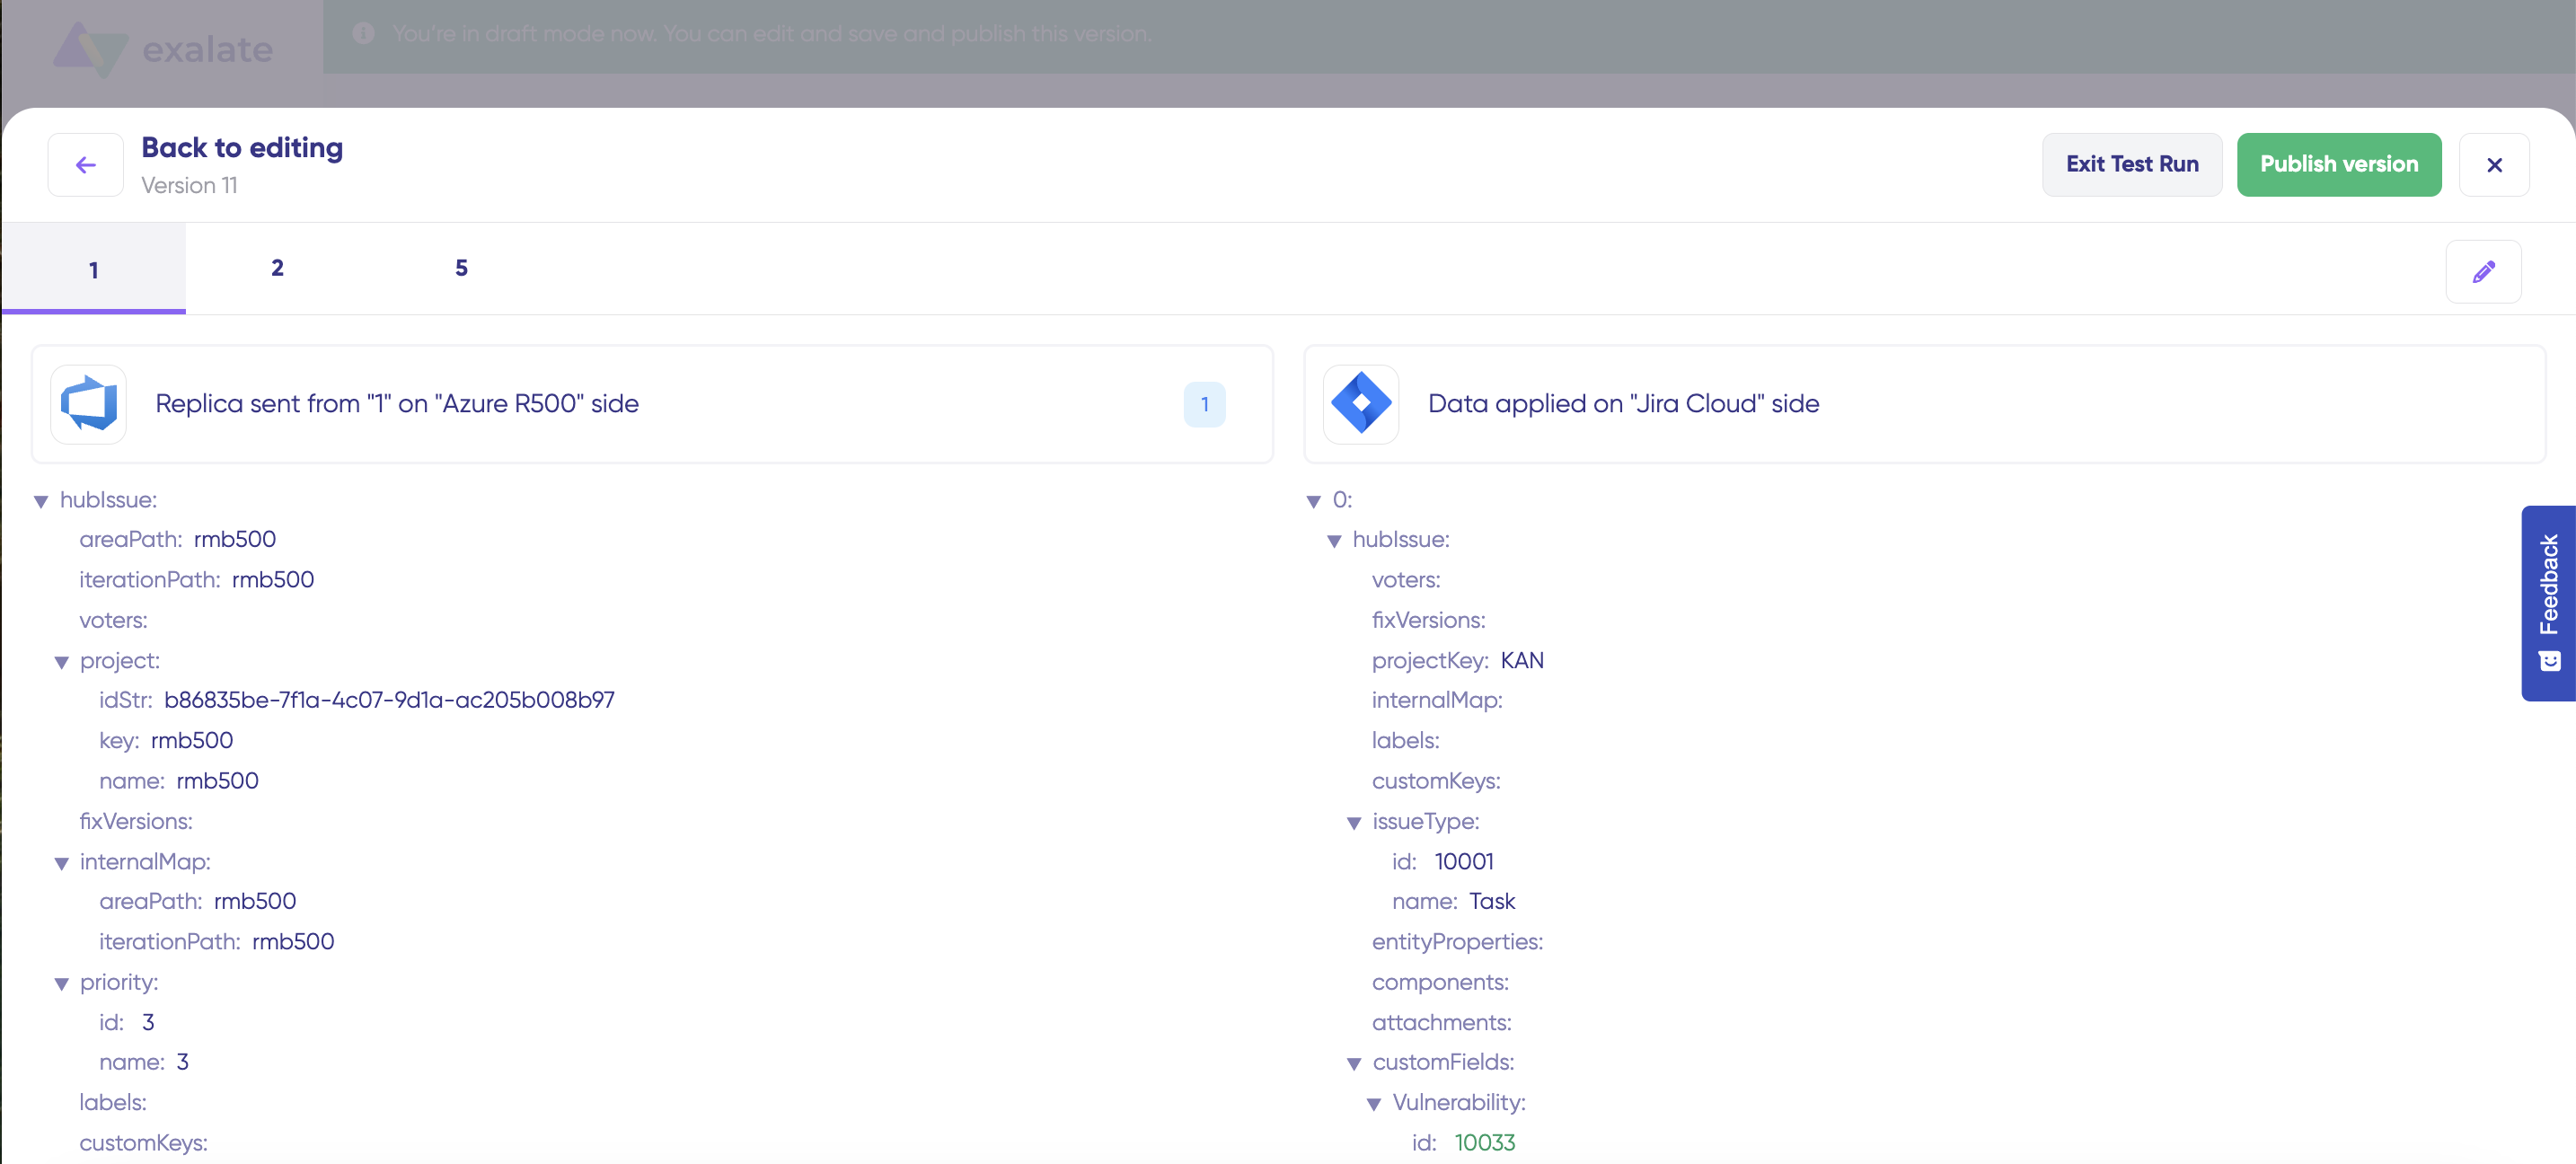Collapse the priority node
The image size is (2576, 1164).
(x=61, y=984)
